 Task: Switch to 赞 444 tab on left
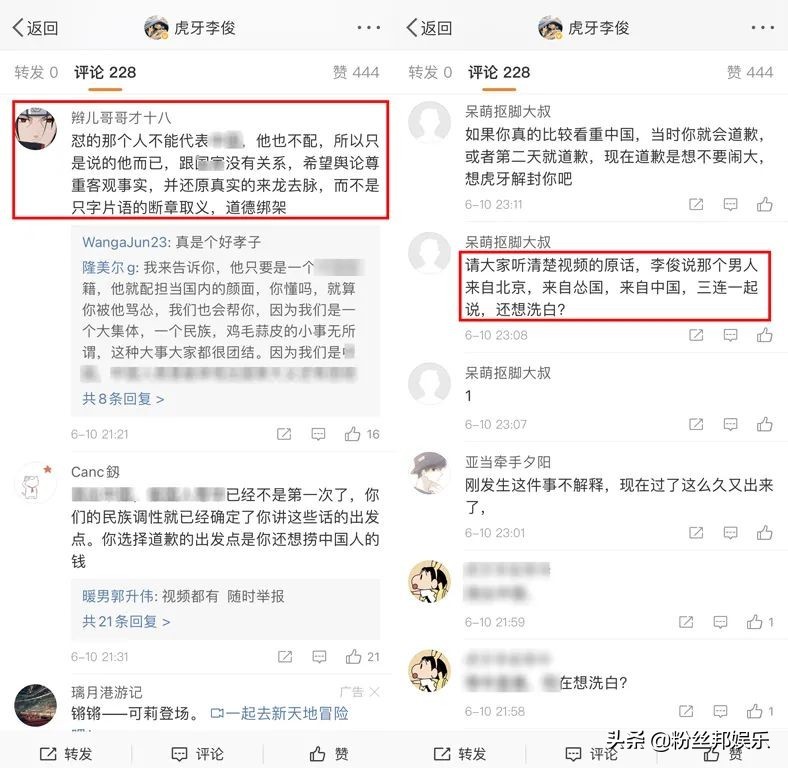(356, 72)
